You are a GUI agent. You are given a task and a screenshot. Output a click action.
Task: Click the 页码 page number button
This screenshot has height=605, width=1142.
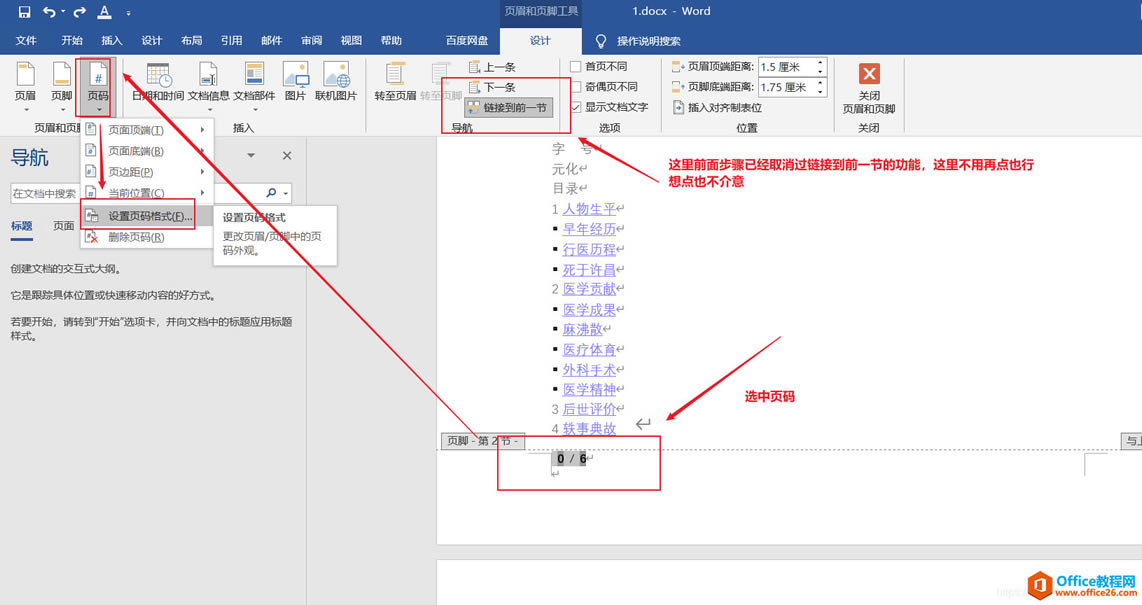click(98, 86)
